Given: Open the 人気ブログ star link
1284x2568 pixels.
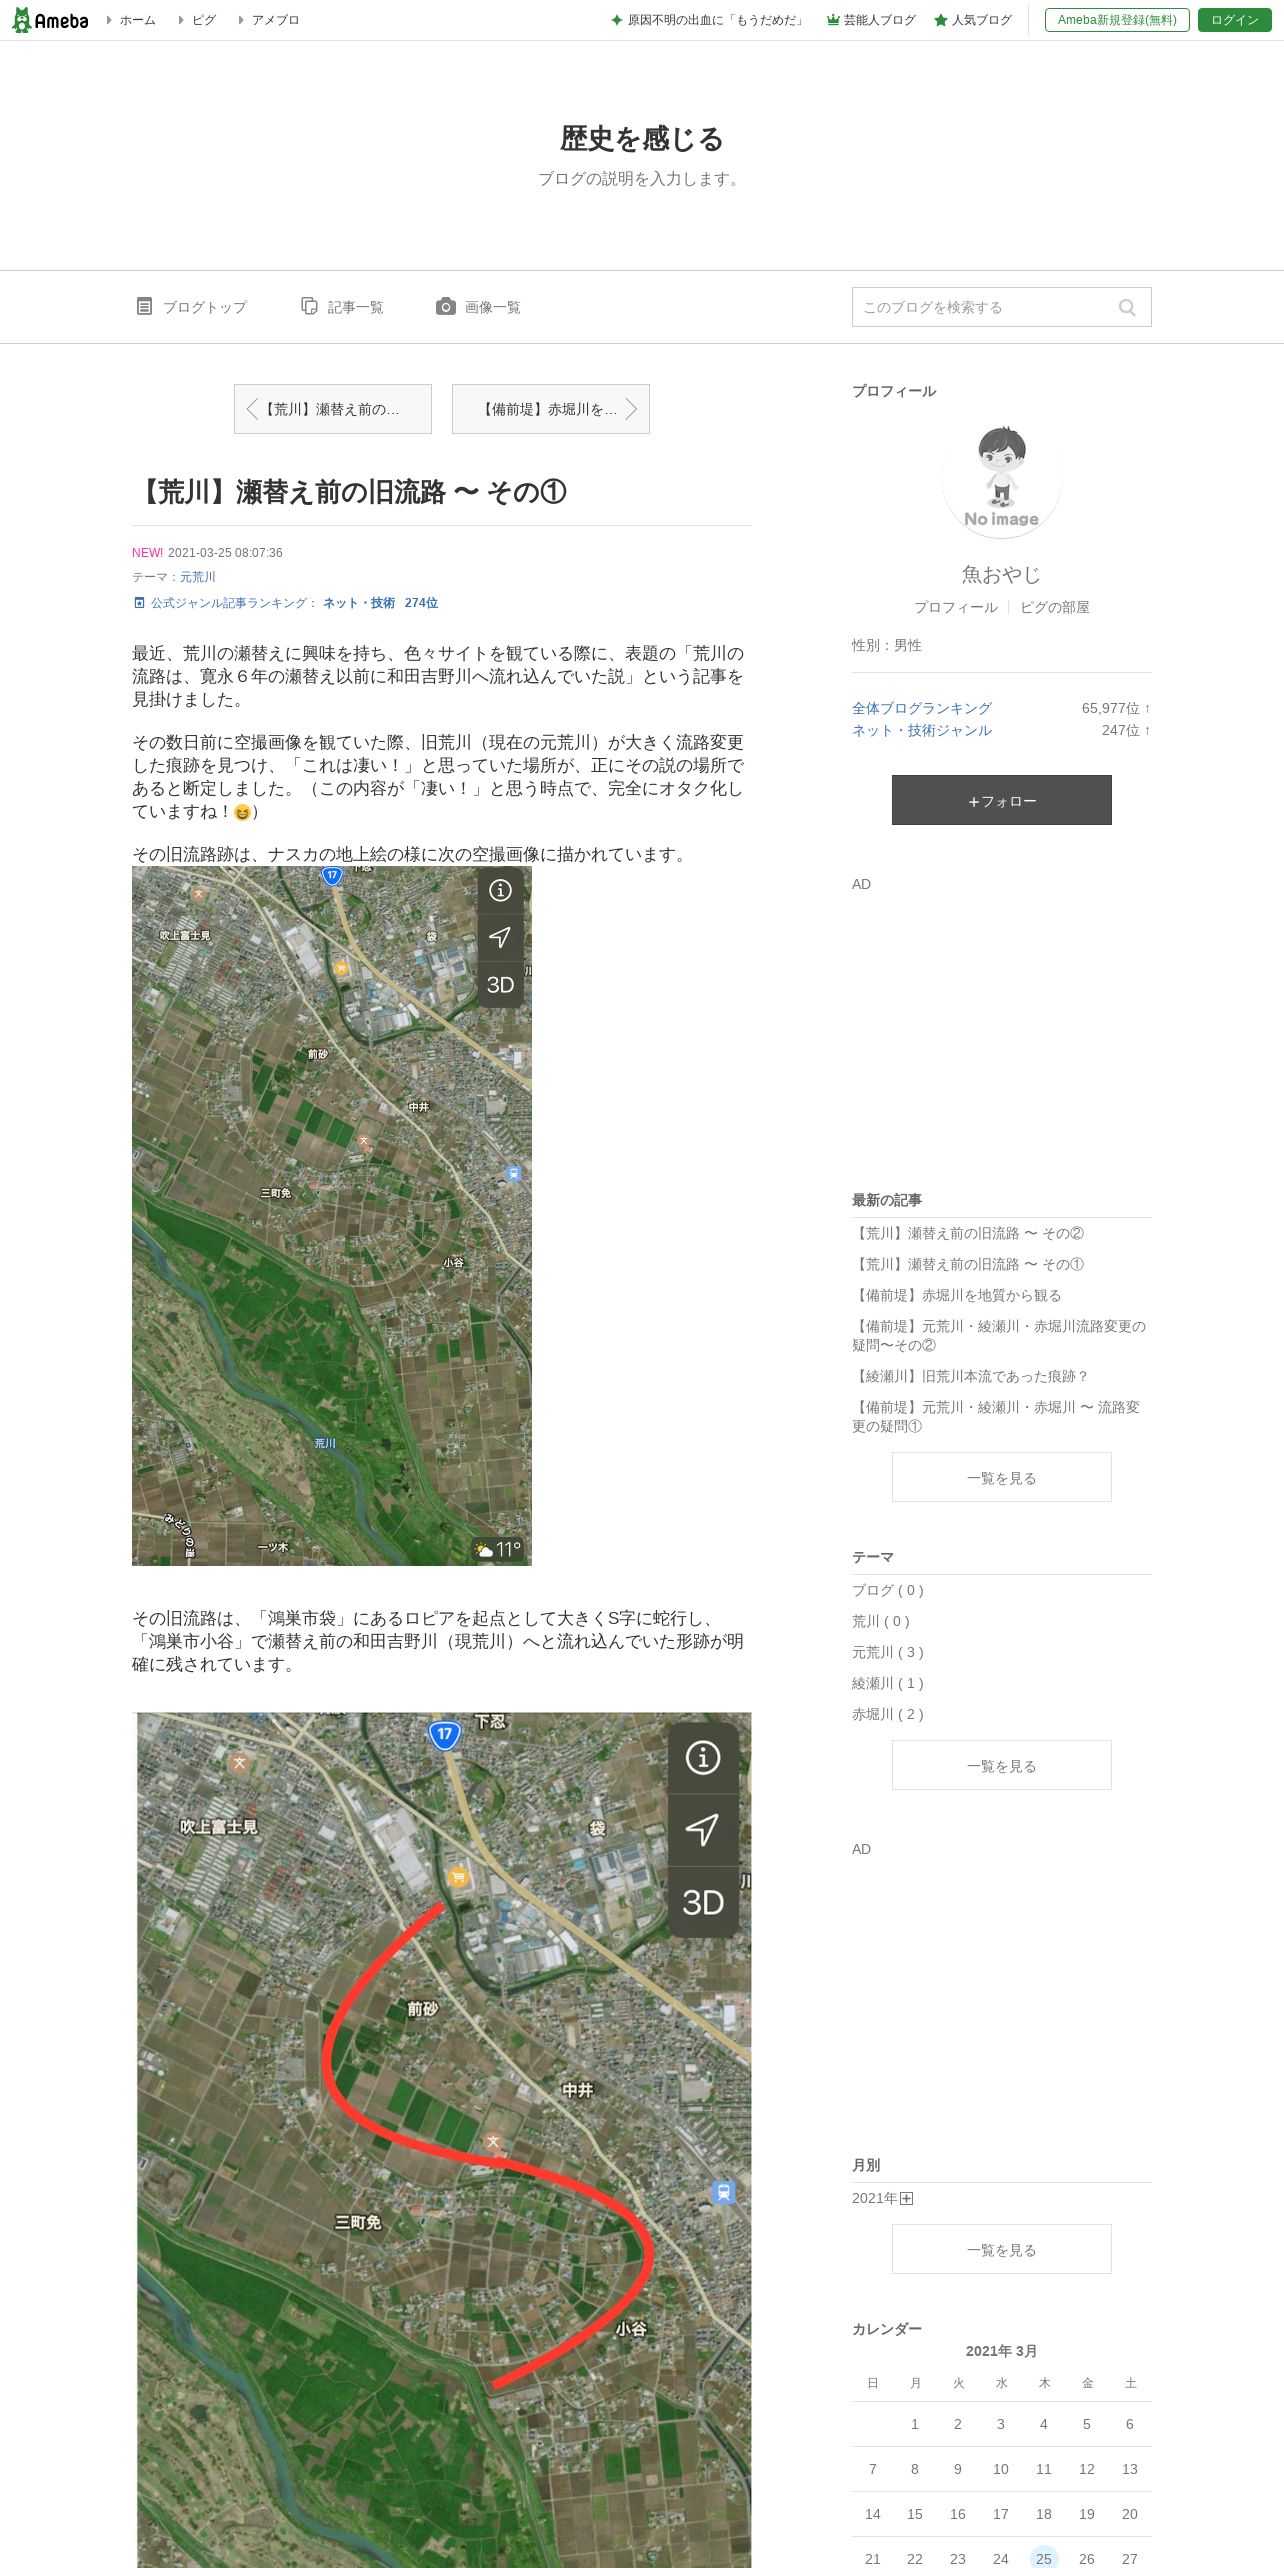Looking at the screenshot, I should (973, 20).
